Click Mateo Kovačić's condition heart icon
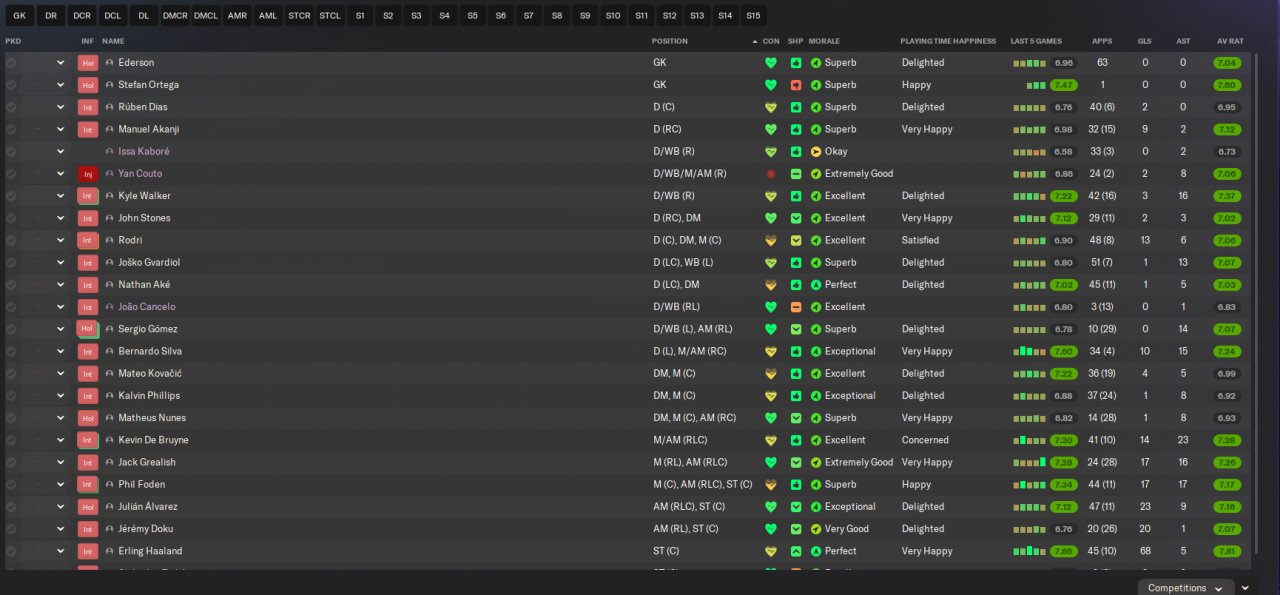This screenshot has width=1280, height=595. pos(770,373)
